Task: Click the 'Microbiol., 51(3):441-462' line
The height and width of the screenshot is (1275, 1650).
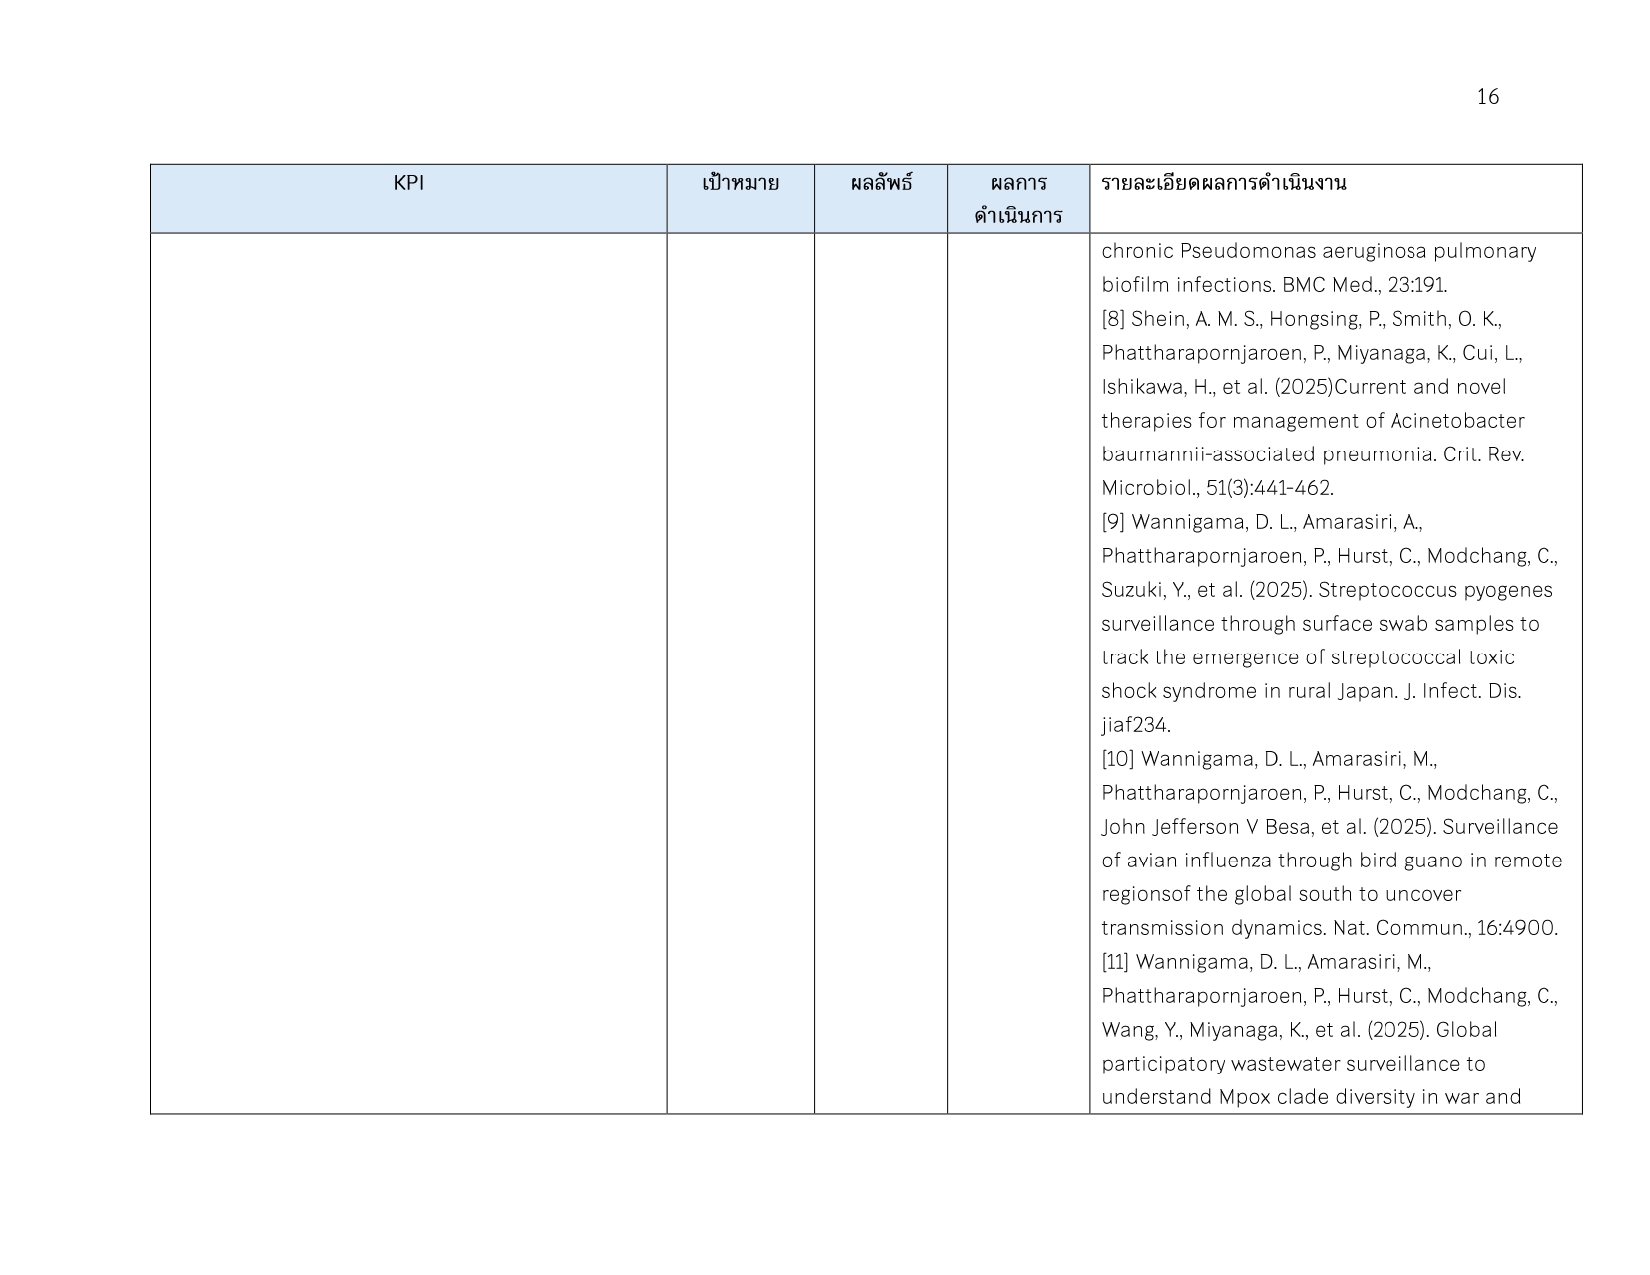Action: pyautogui.click(x=1217, y=488)
